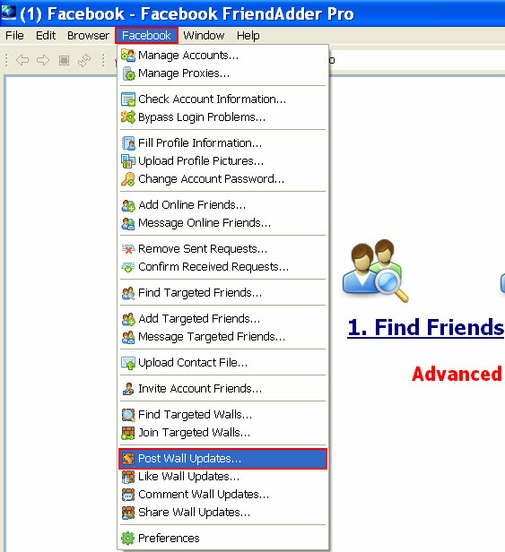Image resolution: width=505 pixels, height=552 pixels.
Task: Open the Window menu
Action: tap(204, 36)
